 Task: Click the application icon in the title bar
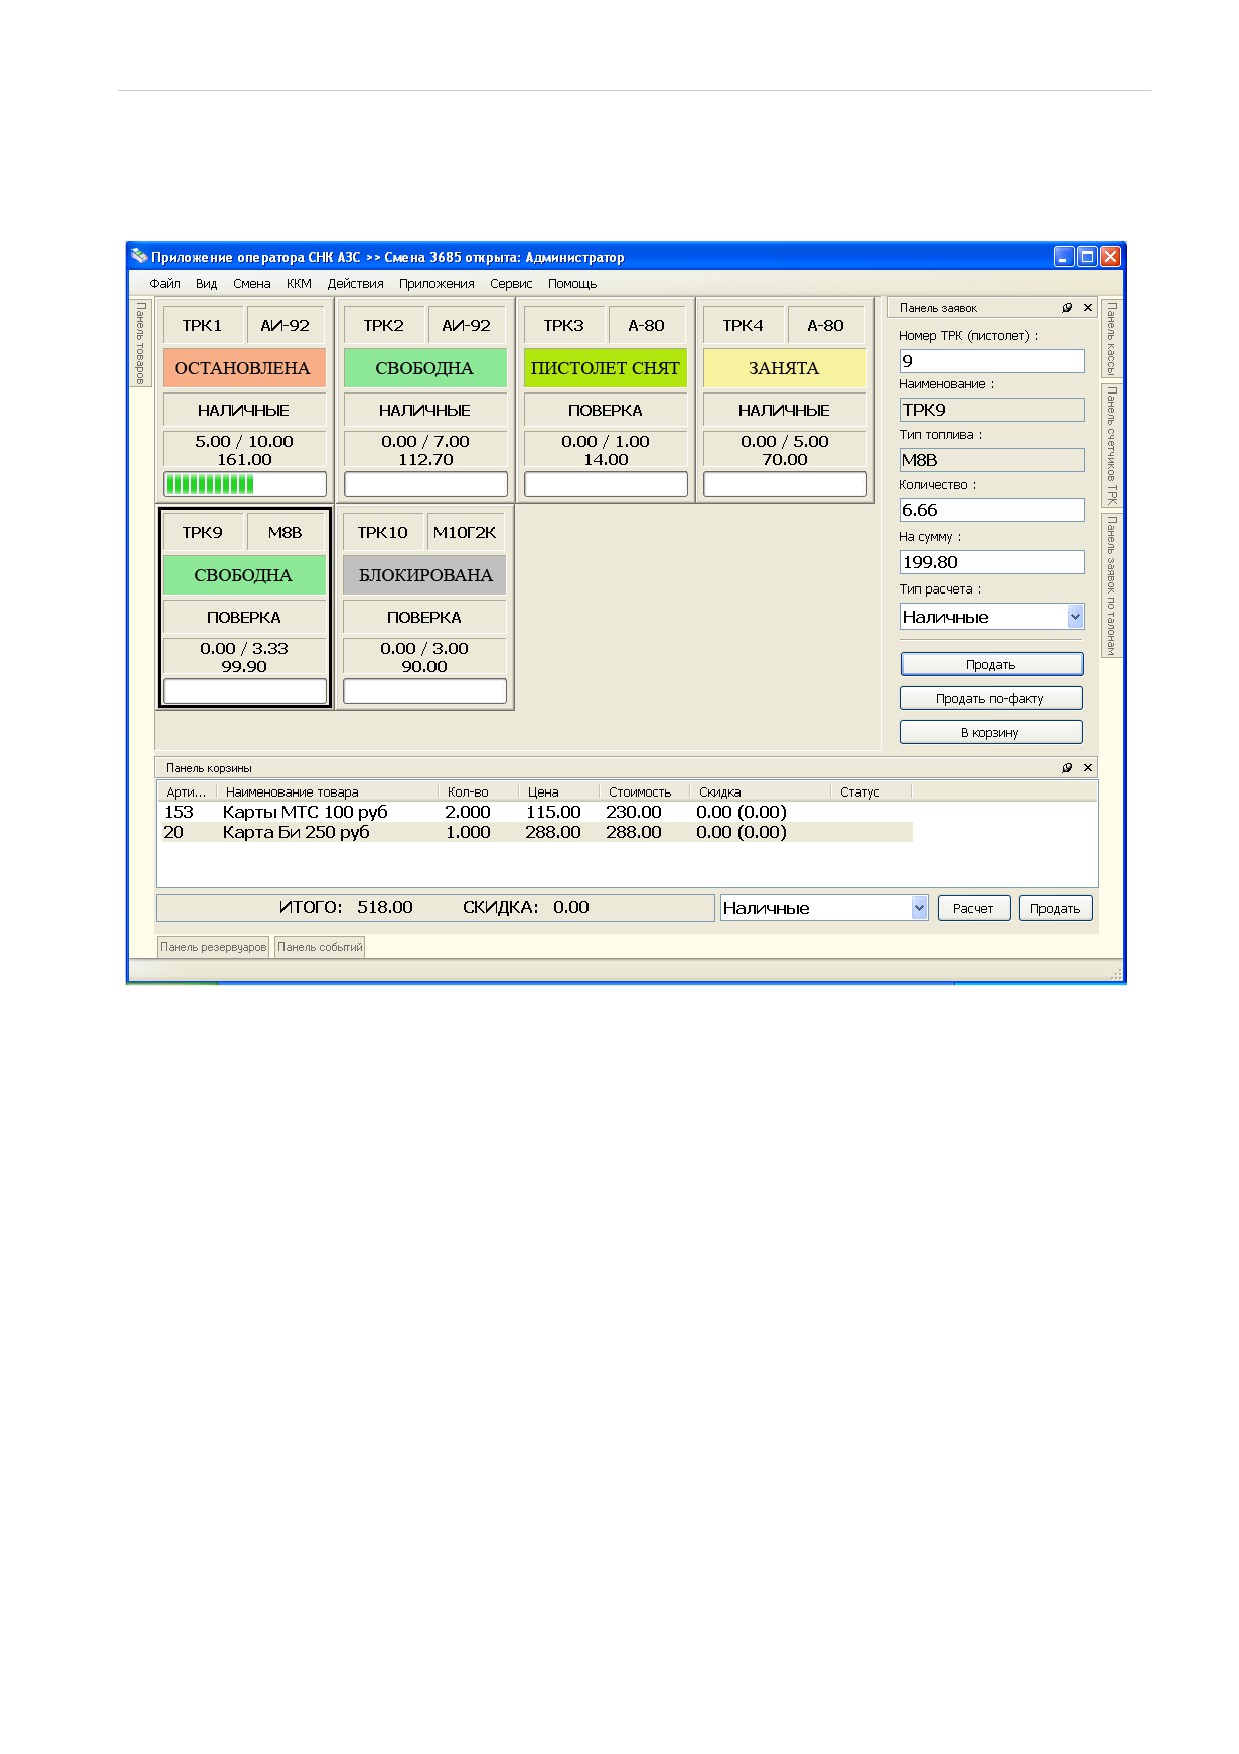[x=139, y=256]
